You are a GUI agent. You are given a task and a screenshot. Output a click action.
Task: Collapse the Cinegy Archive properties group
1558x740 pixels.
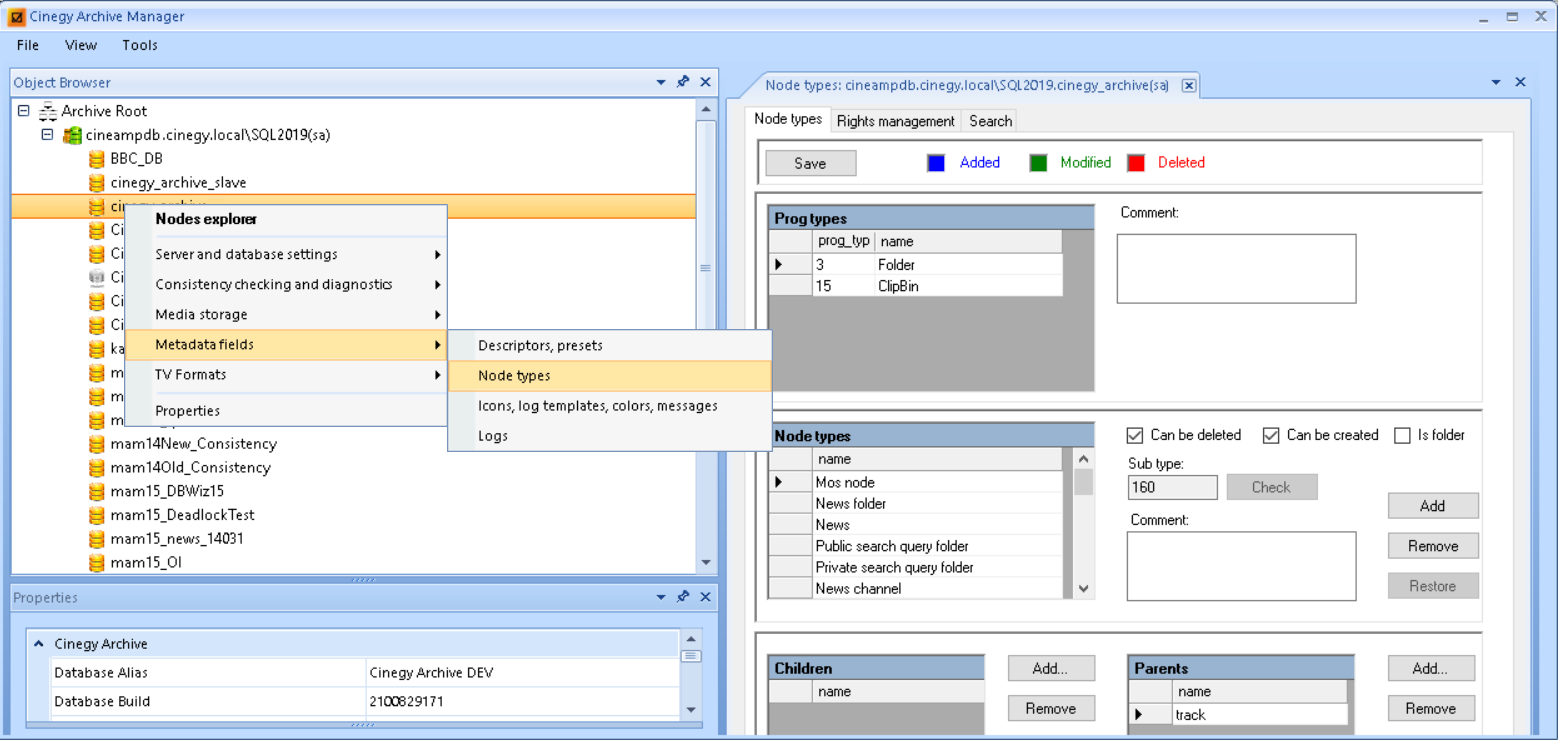click(x=39, y=644)
